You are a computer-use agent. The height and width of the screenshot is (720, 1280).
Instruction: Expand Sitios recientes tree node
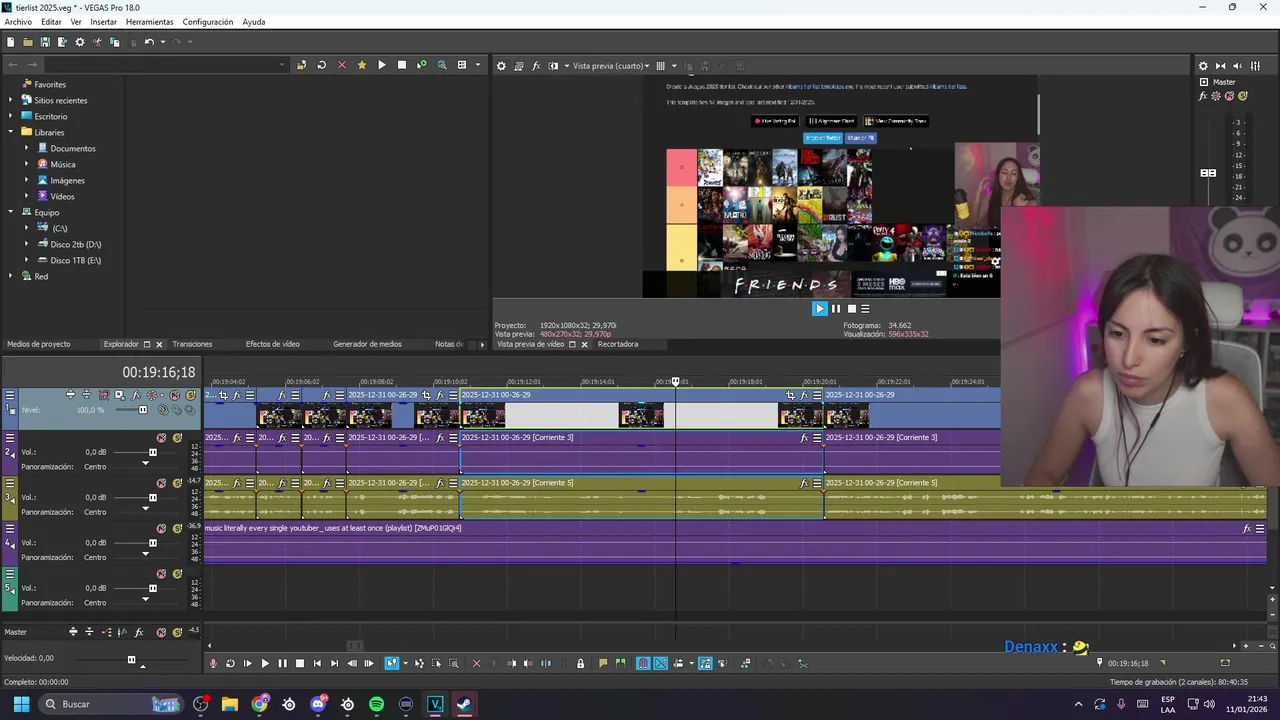(x=11, y=100)
